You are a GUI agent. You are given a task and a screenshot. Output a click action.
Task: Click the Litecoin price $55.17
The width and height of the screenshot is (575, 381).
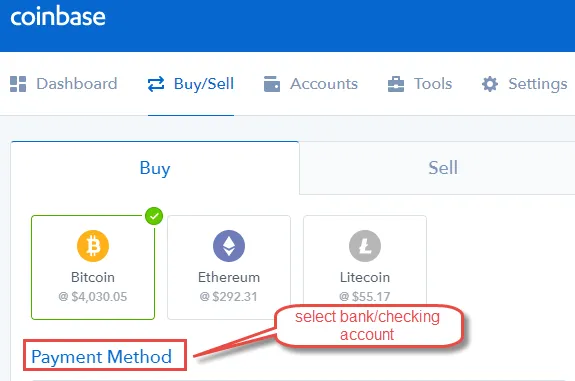pyautogui.click(x=365, y=296)
